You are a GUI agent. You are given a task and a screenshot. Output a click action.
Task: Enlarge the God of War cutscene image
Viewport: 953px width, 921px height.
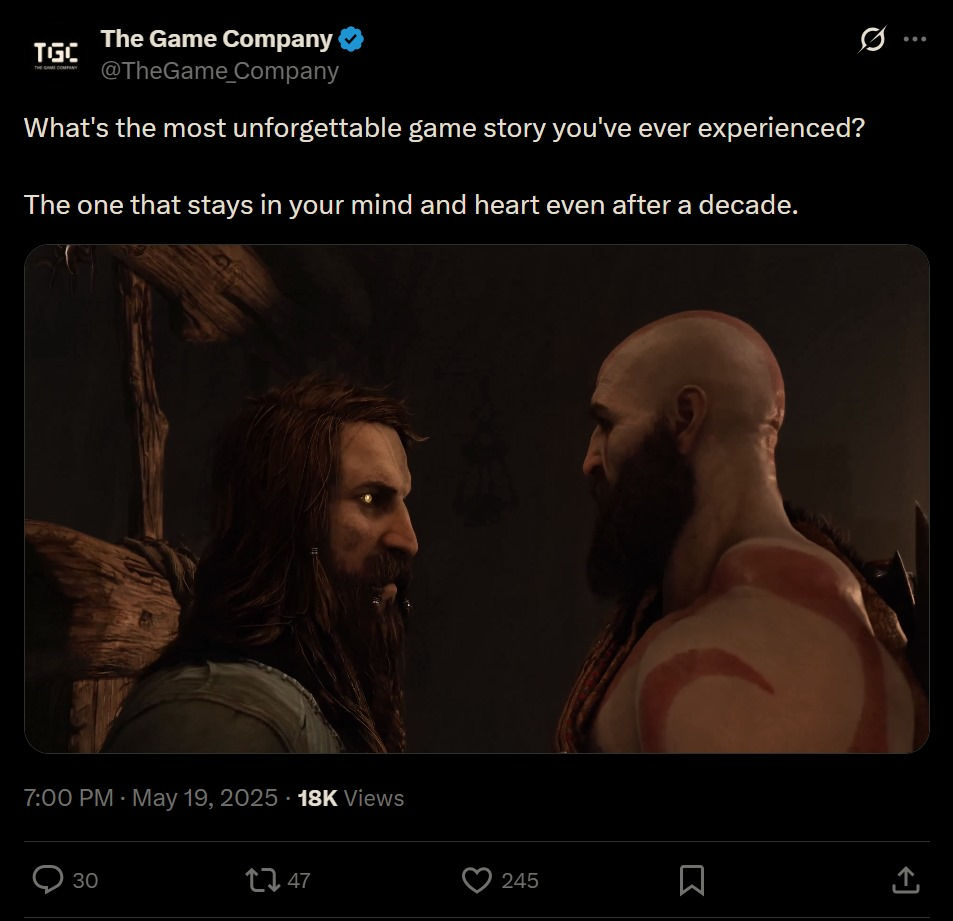pyautogui.click(x=476, y=497)
